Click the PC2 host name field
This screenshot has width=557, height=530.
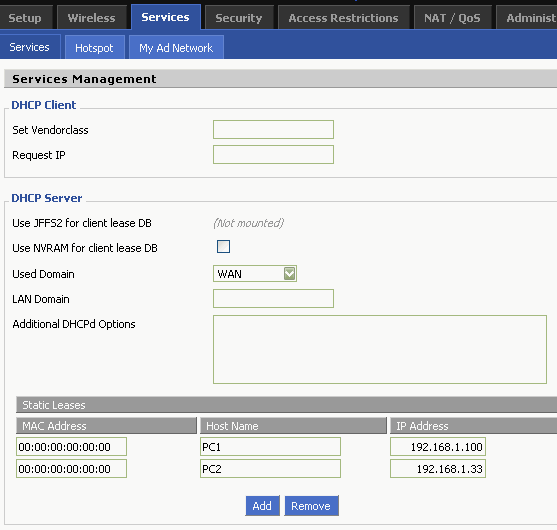click(270, 469)
